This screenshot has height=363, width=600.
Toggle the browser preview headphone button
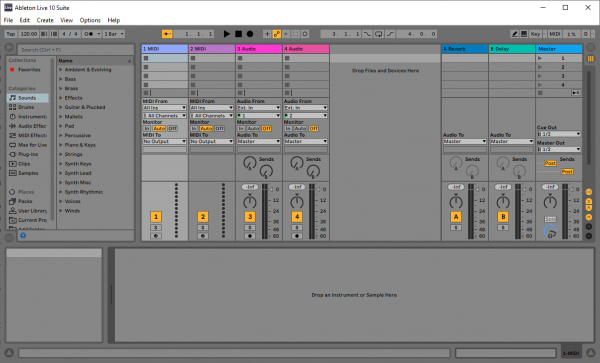coord(23,236)
